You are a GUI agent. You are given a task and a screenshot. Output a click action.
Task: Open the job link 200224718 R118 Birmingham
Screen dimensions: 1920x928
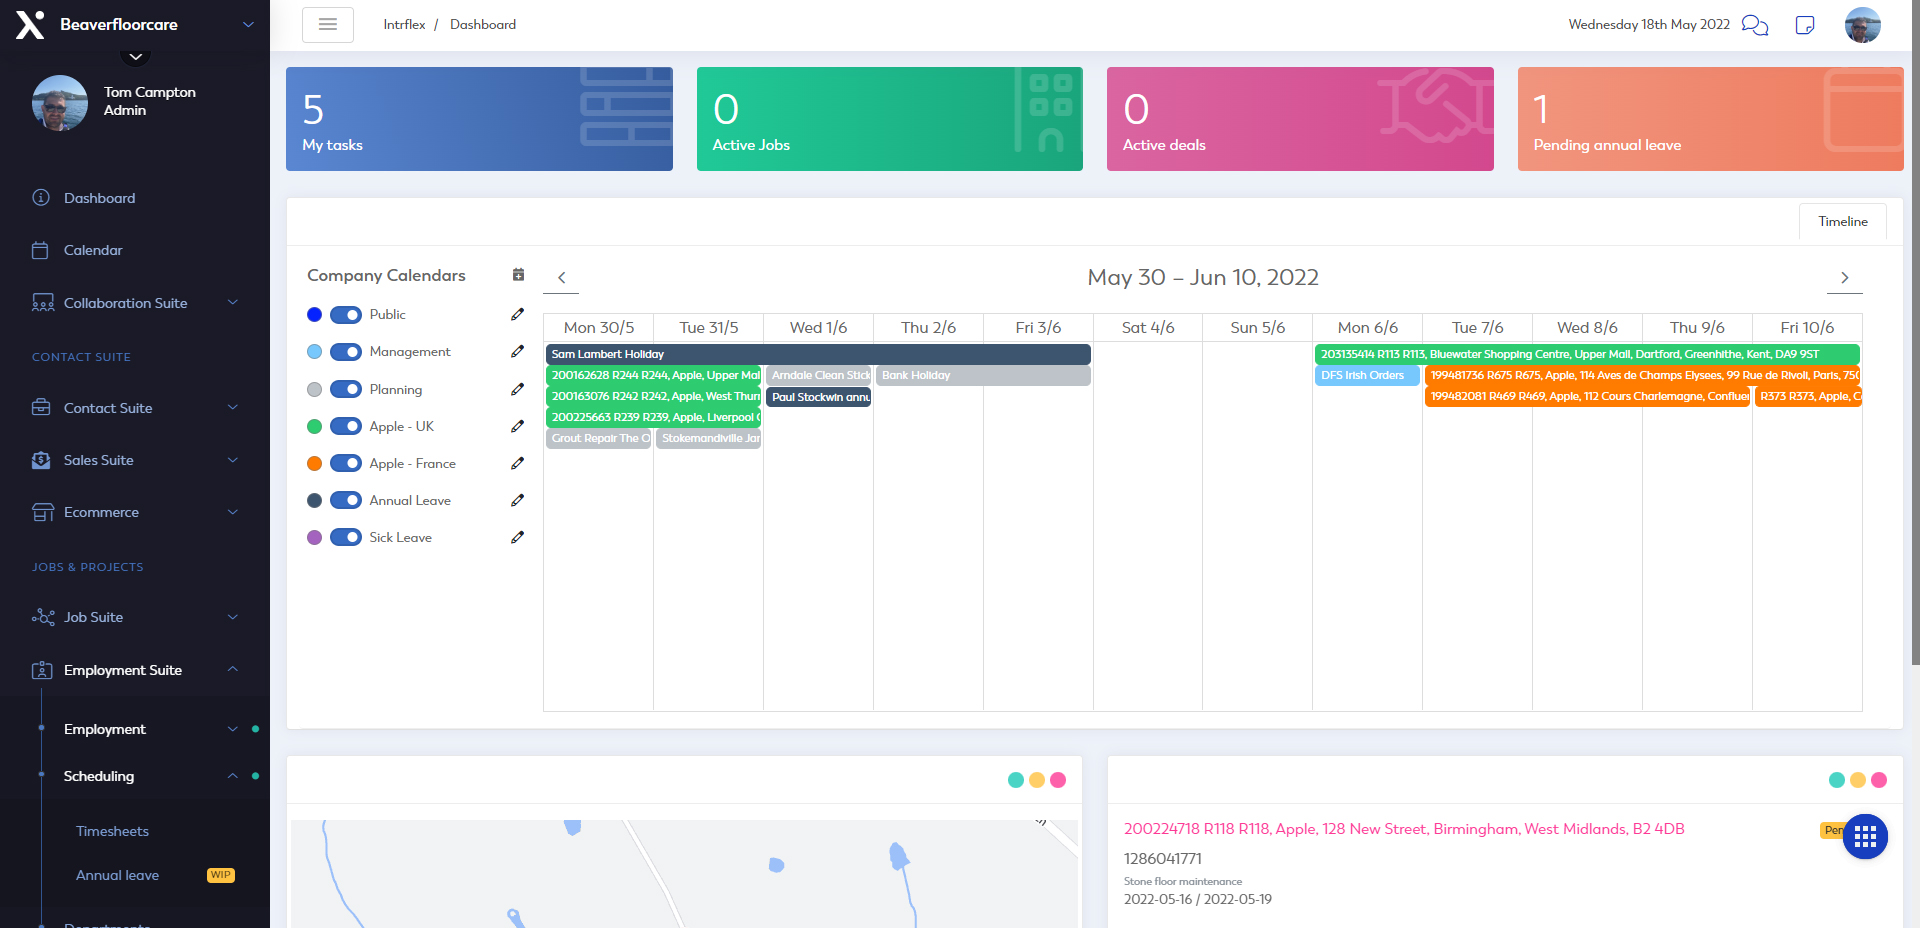[1404, 829]
